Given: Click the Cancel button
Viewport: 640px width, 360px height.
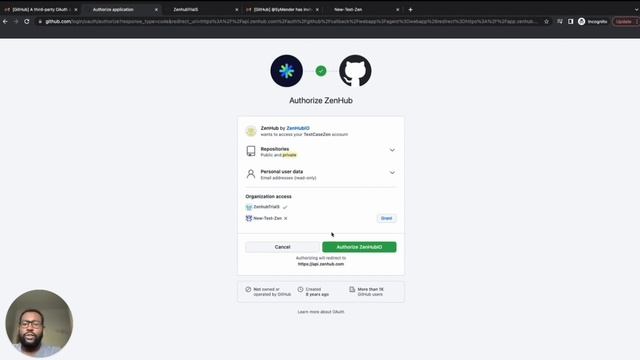Looking at the screenshot, I should [282, 247].
